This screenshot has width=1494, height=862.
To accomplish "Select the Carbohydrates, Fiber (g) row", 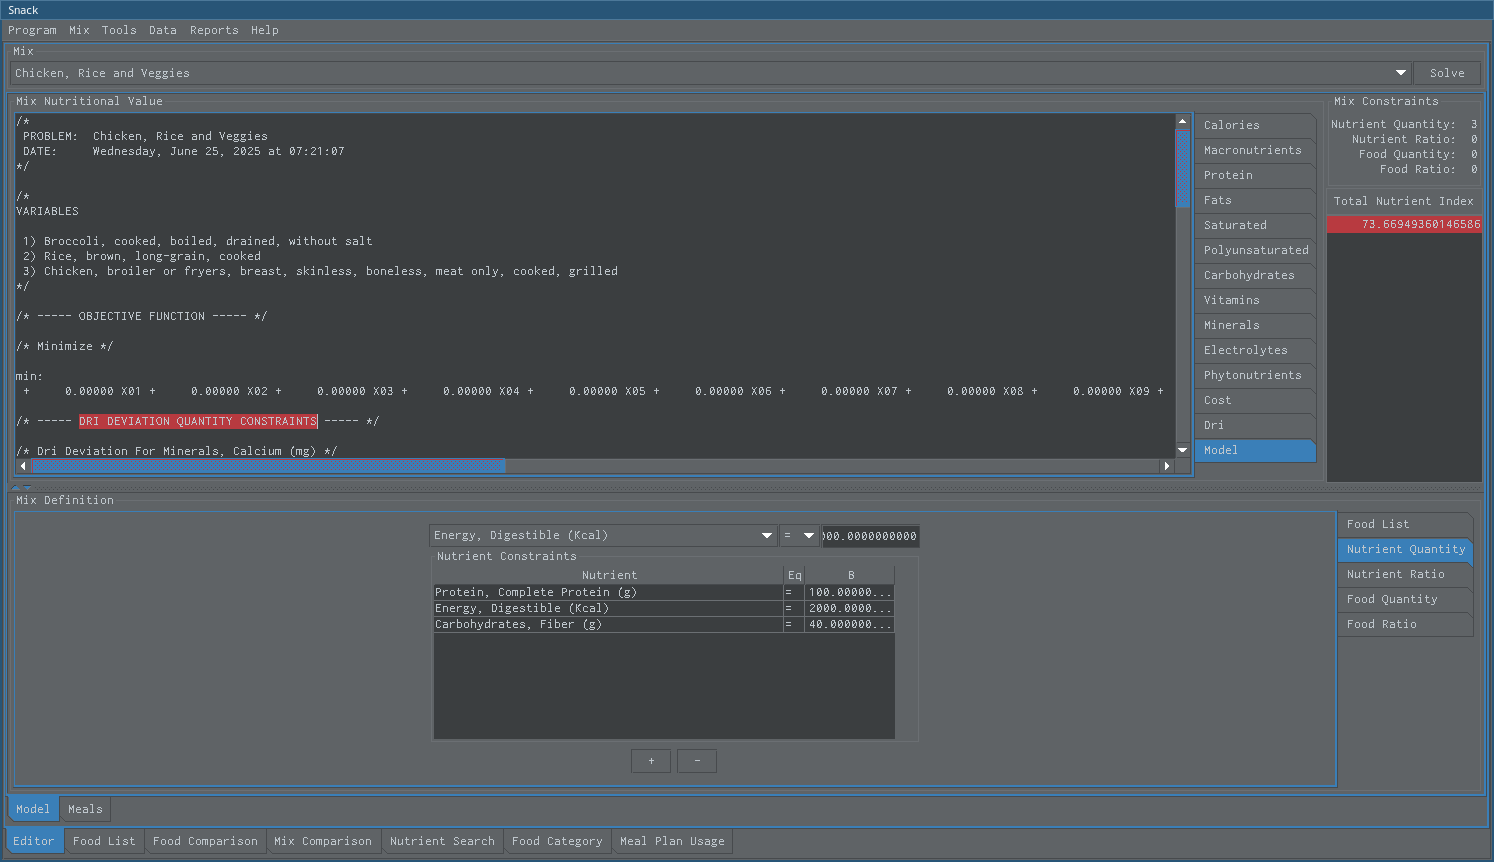I will (x=664, y=624).
